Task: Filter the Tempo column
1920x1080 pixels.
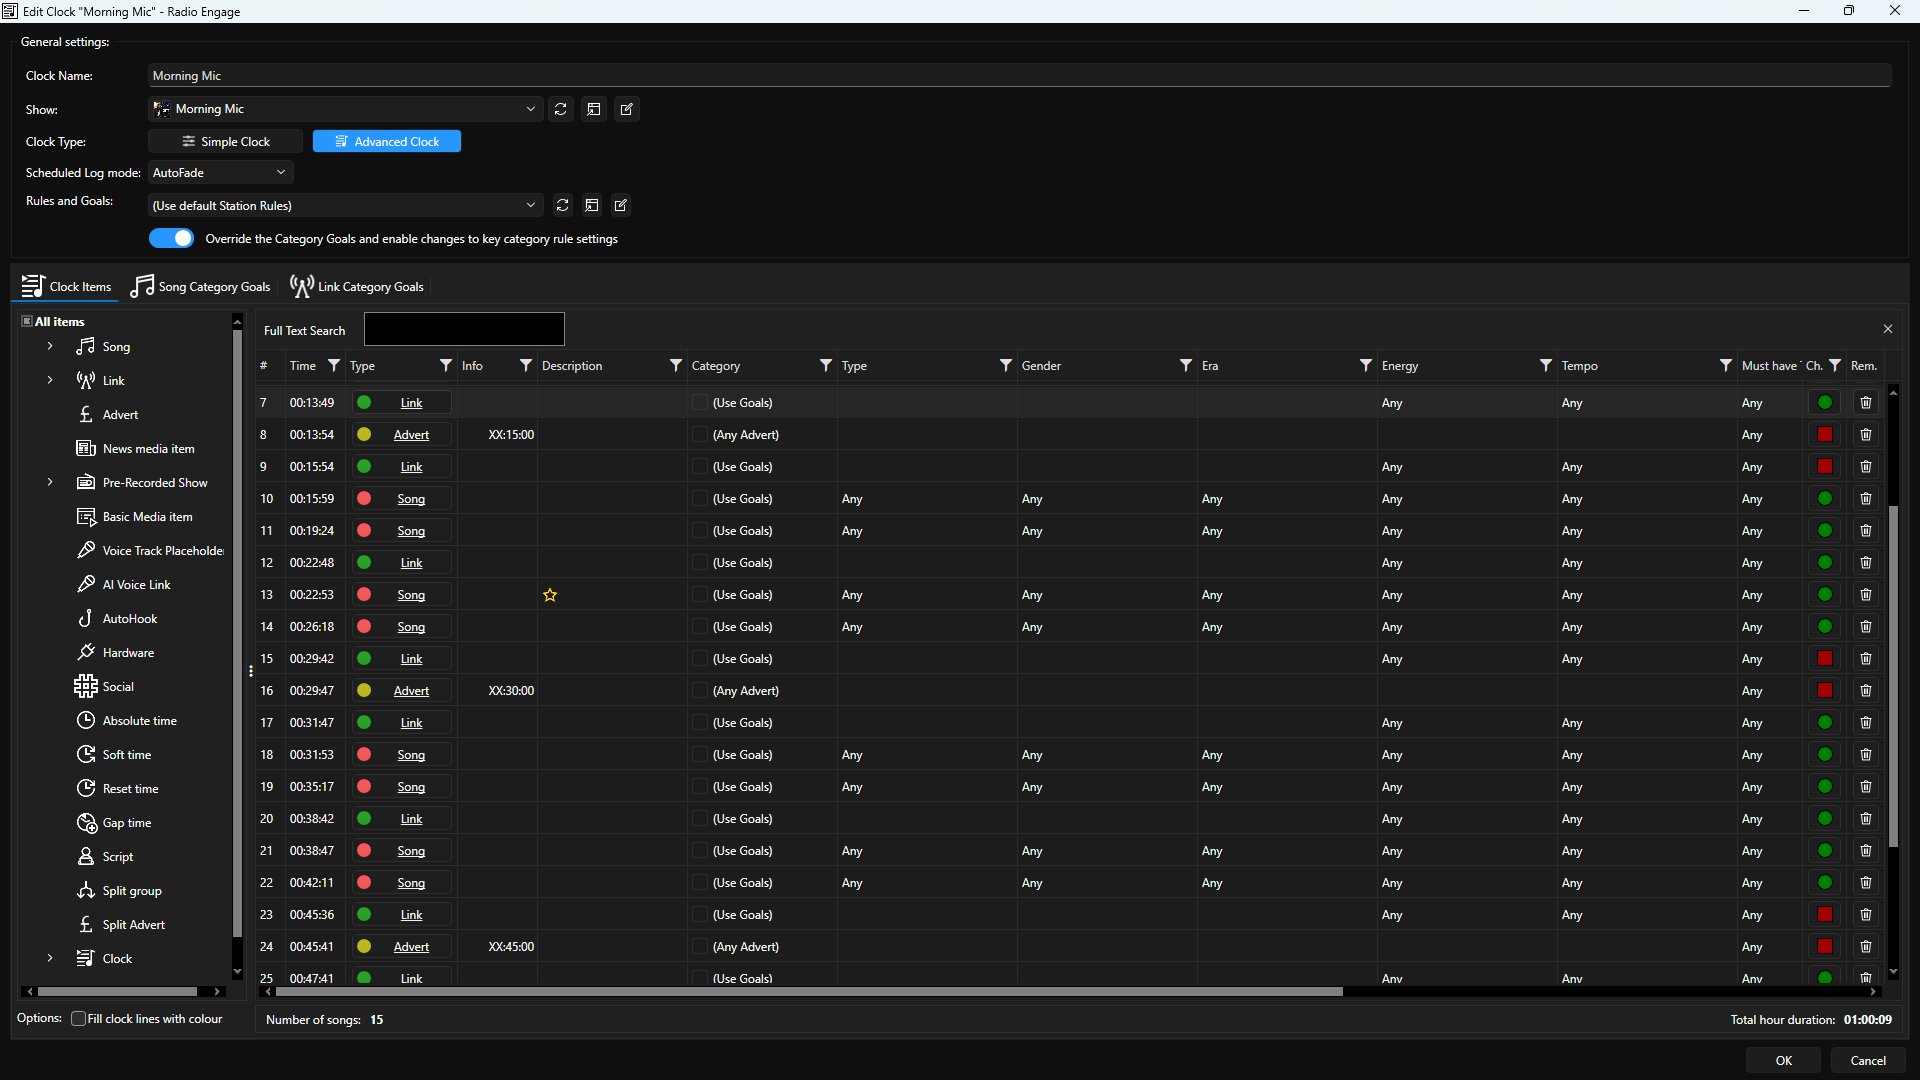Action: [1726, 366]
